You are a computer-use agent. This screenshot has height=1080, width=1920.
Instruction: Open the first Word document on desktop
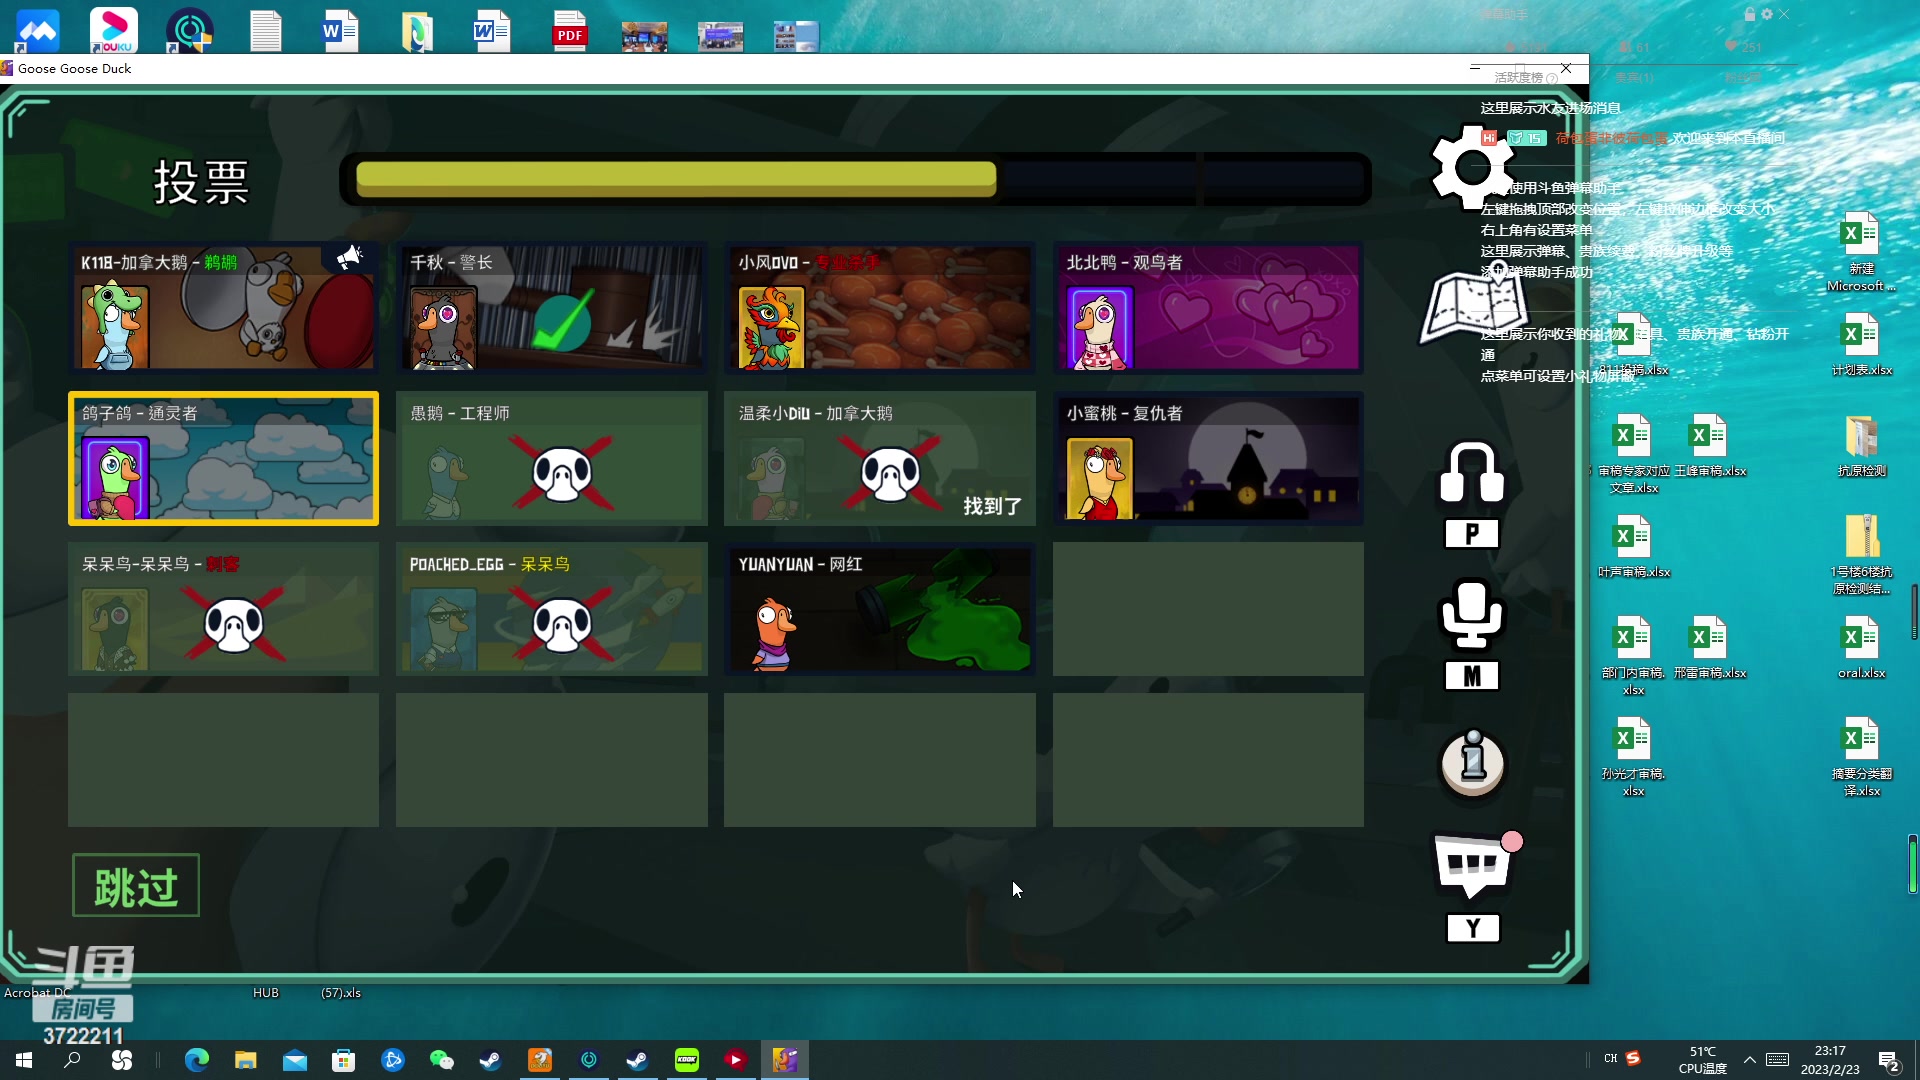[x=340, y=30]
